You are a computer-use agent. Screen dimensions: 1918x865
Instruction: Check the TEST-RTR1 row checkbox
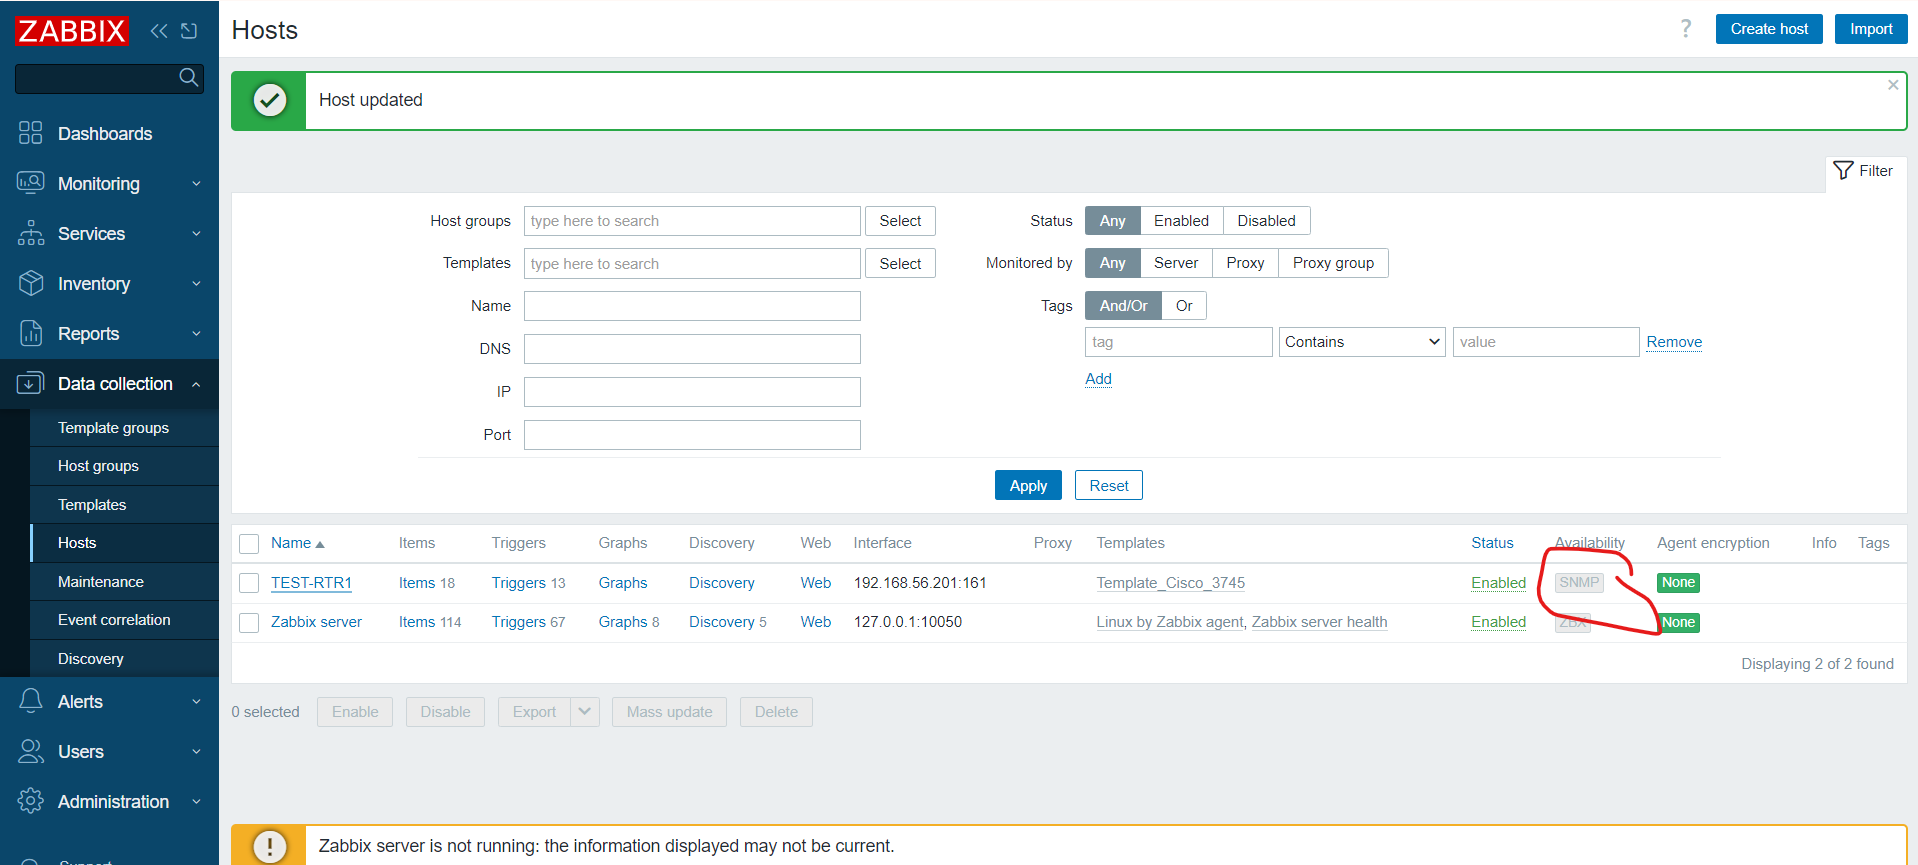(249, 583)
